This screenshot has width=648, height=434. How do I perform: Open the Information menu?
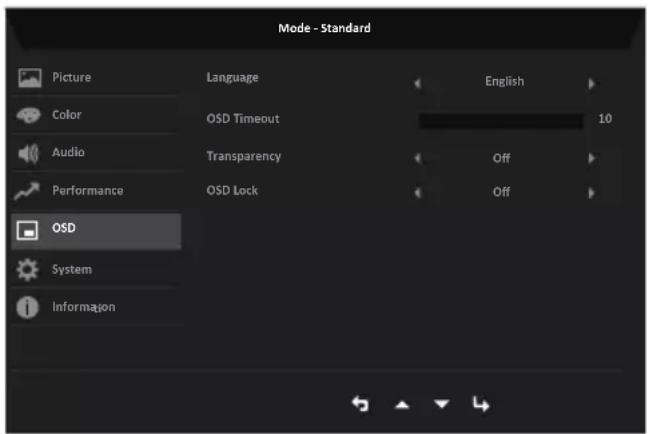(x=96, y=307)
